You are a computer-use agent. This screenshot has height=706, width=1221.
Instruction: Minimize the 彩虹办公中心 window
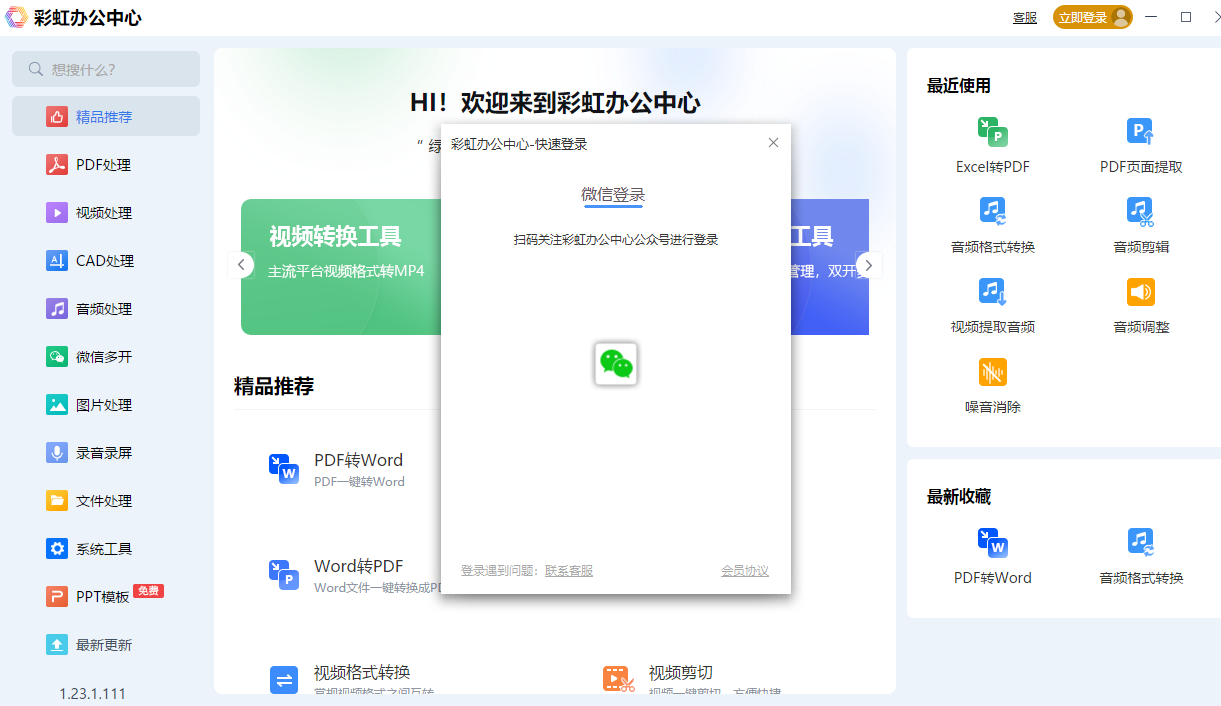[x=1152, y=17]
